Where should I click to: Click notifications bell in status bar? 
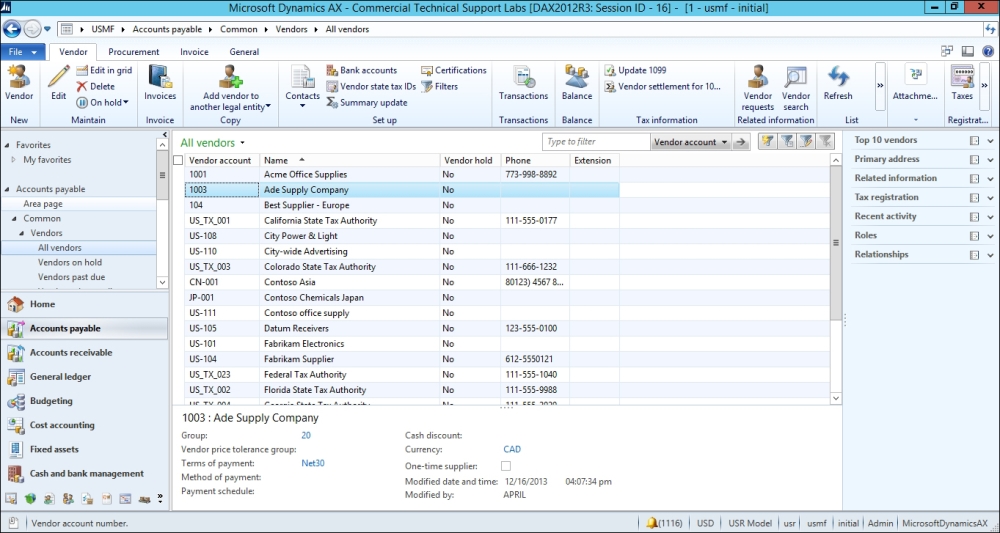click(652, 523)
